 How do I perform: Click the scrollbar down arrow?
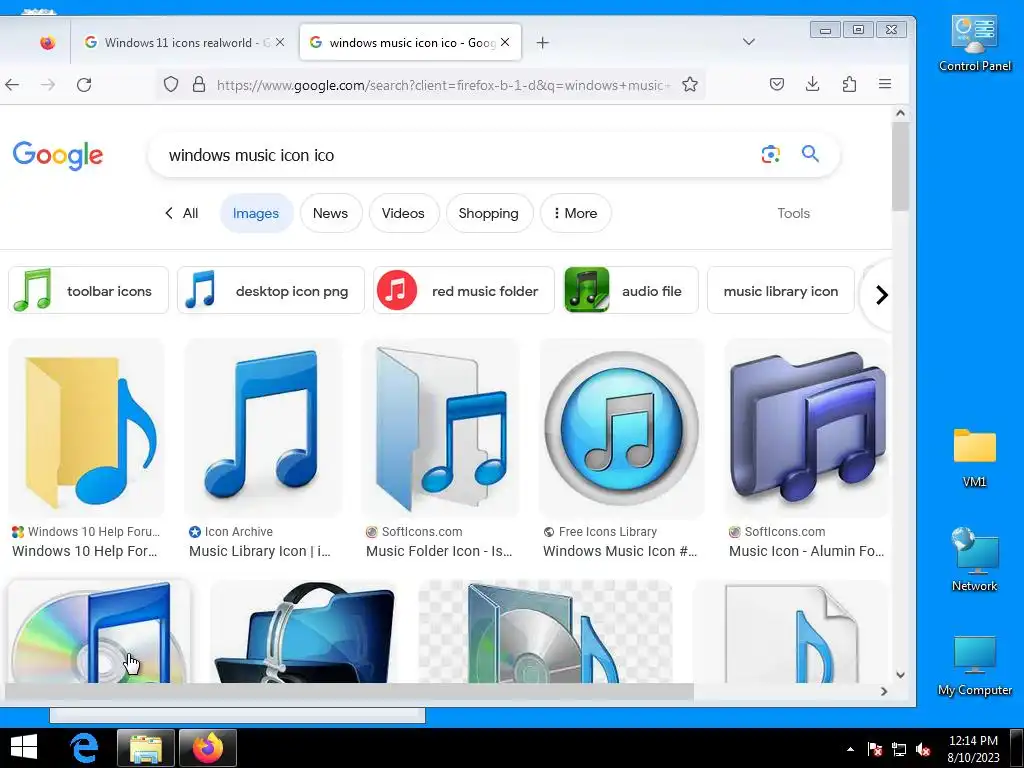coord(900,675)
